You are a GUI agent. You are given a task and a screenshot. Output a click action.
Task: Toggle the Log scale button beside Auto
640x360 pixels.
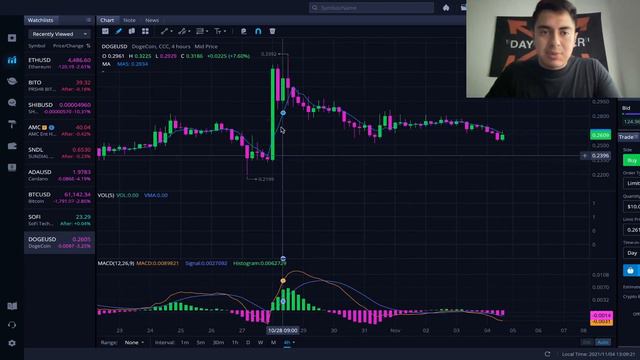coord(587,342)
